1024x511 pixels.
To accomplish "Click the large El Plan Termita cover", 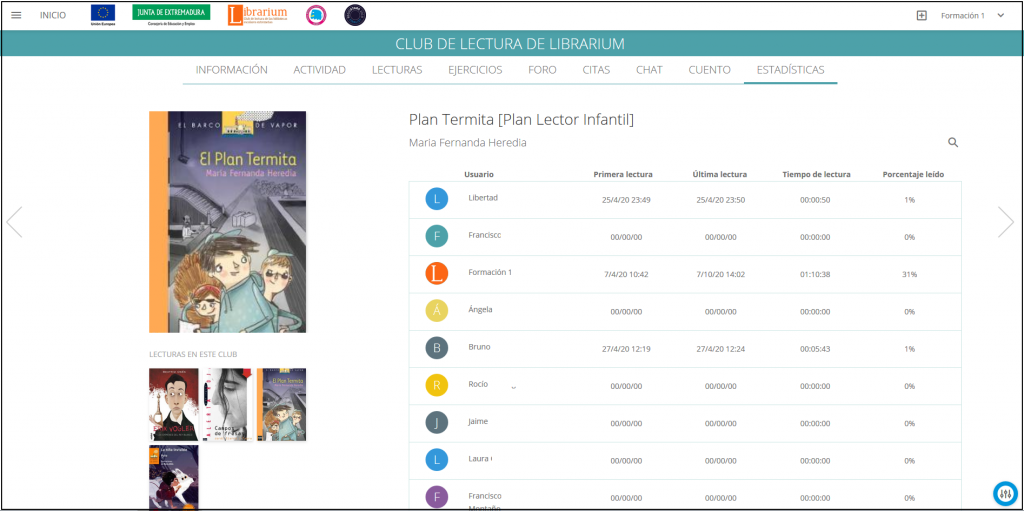I will pos(227,222).
